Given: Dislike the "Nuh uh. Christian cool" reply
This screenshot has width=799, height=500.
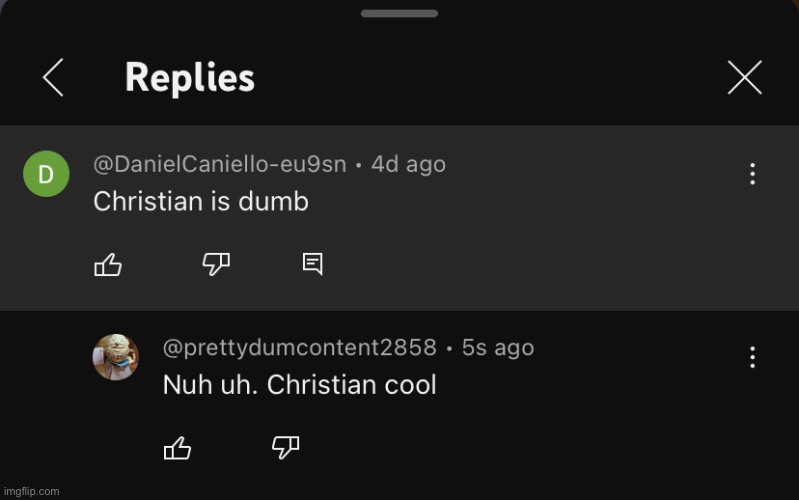Looking at the screenshot, I should point(285,448).
